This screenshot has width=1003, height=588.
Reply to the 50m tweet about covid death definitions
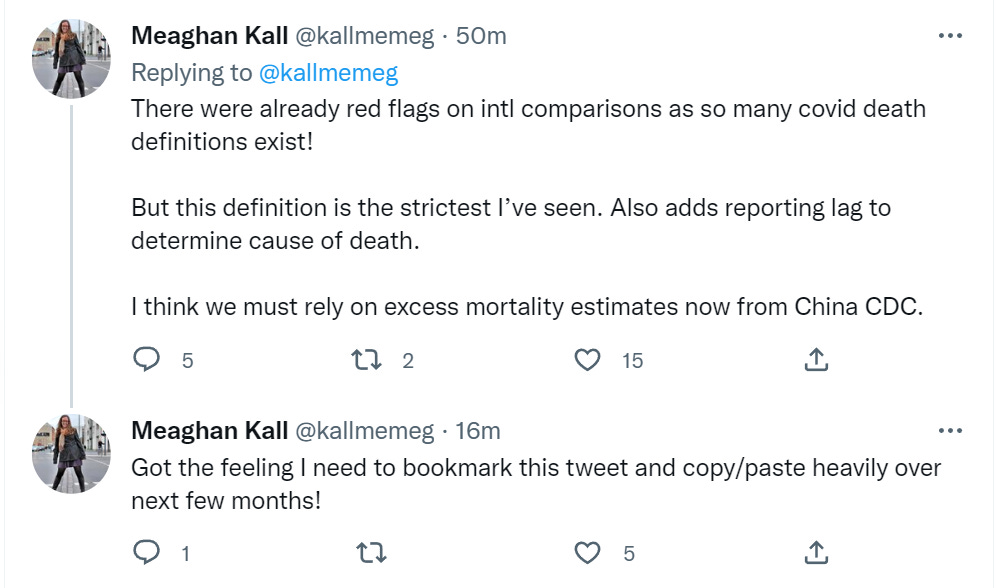(146, 360)
